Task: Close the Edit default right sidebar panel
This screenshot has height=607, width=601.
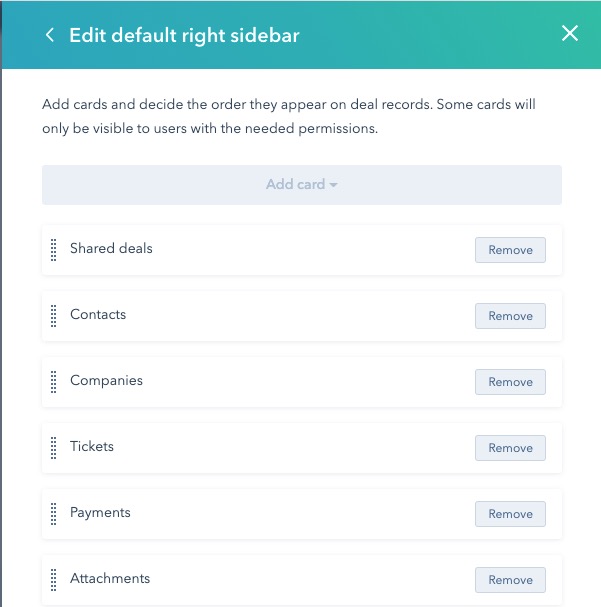Action: pyautogui.click(x=570, y=34)
